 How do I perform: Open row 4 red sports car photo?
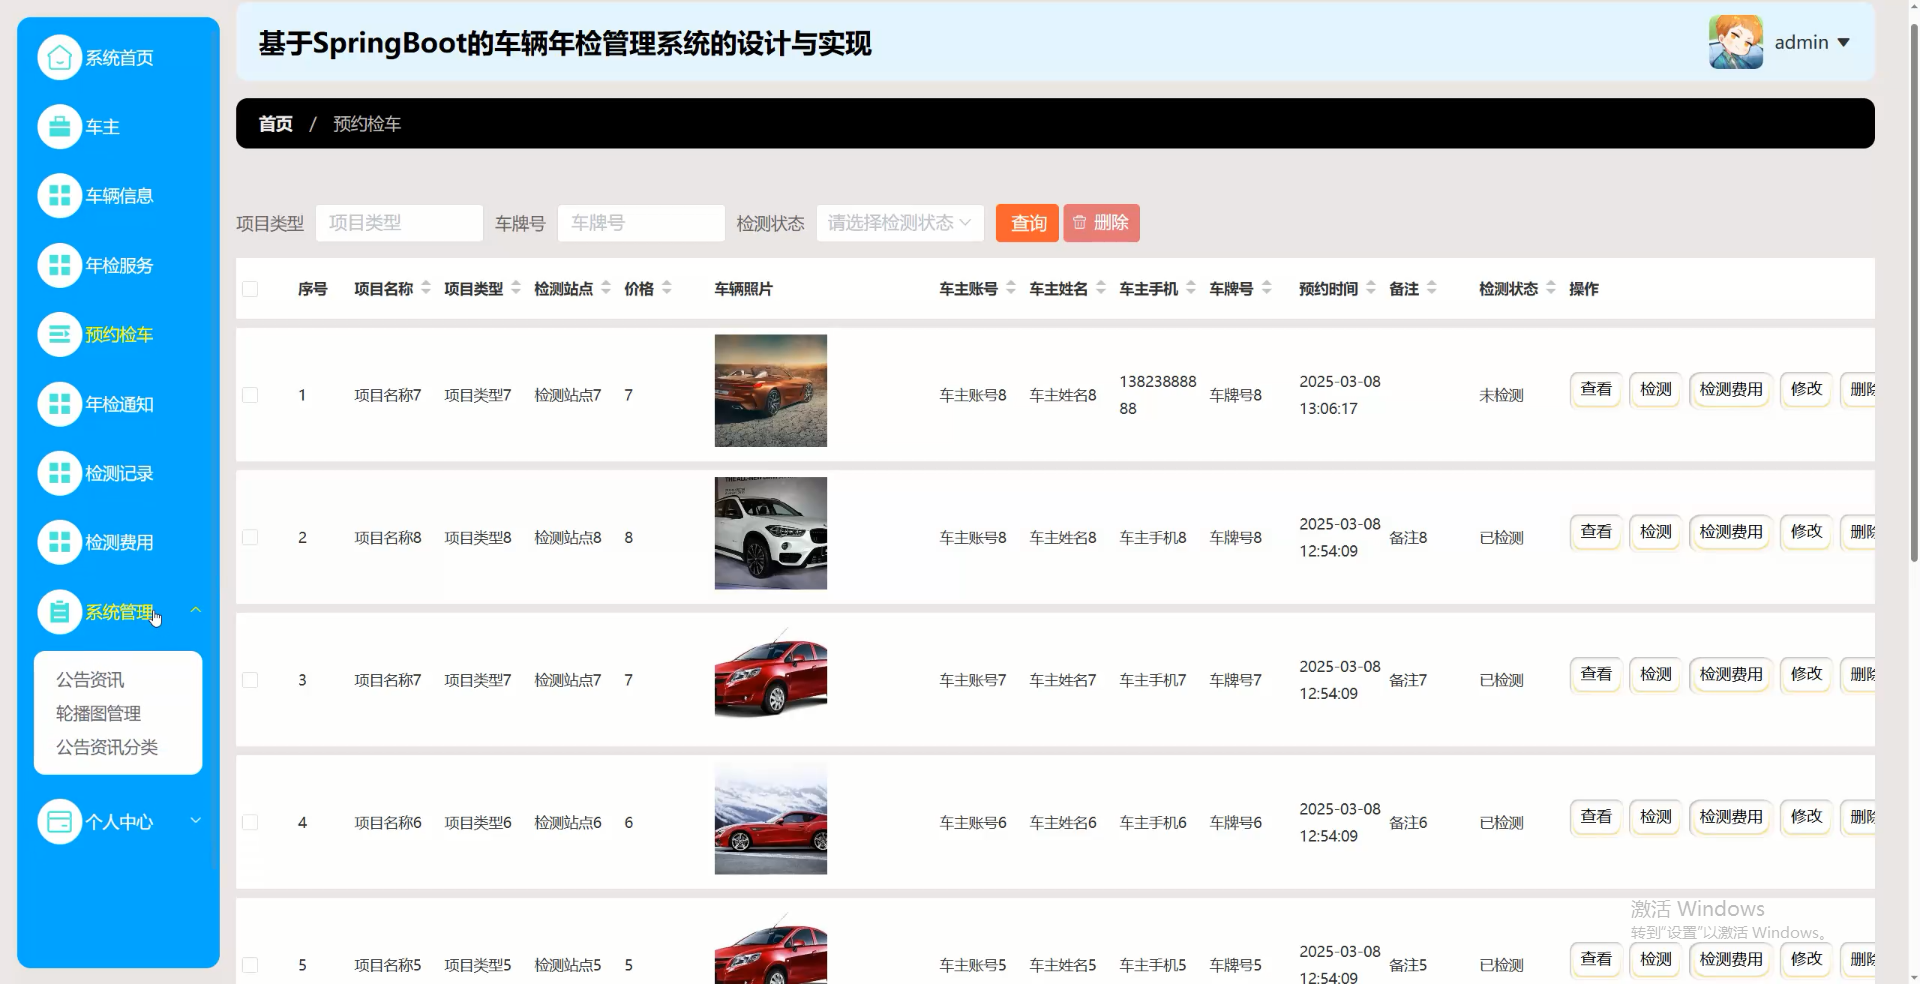pos(771,818)
